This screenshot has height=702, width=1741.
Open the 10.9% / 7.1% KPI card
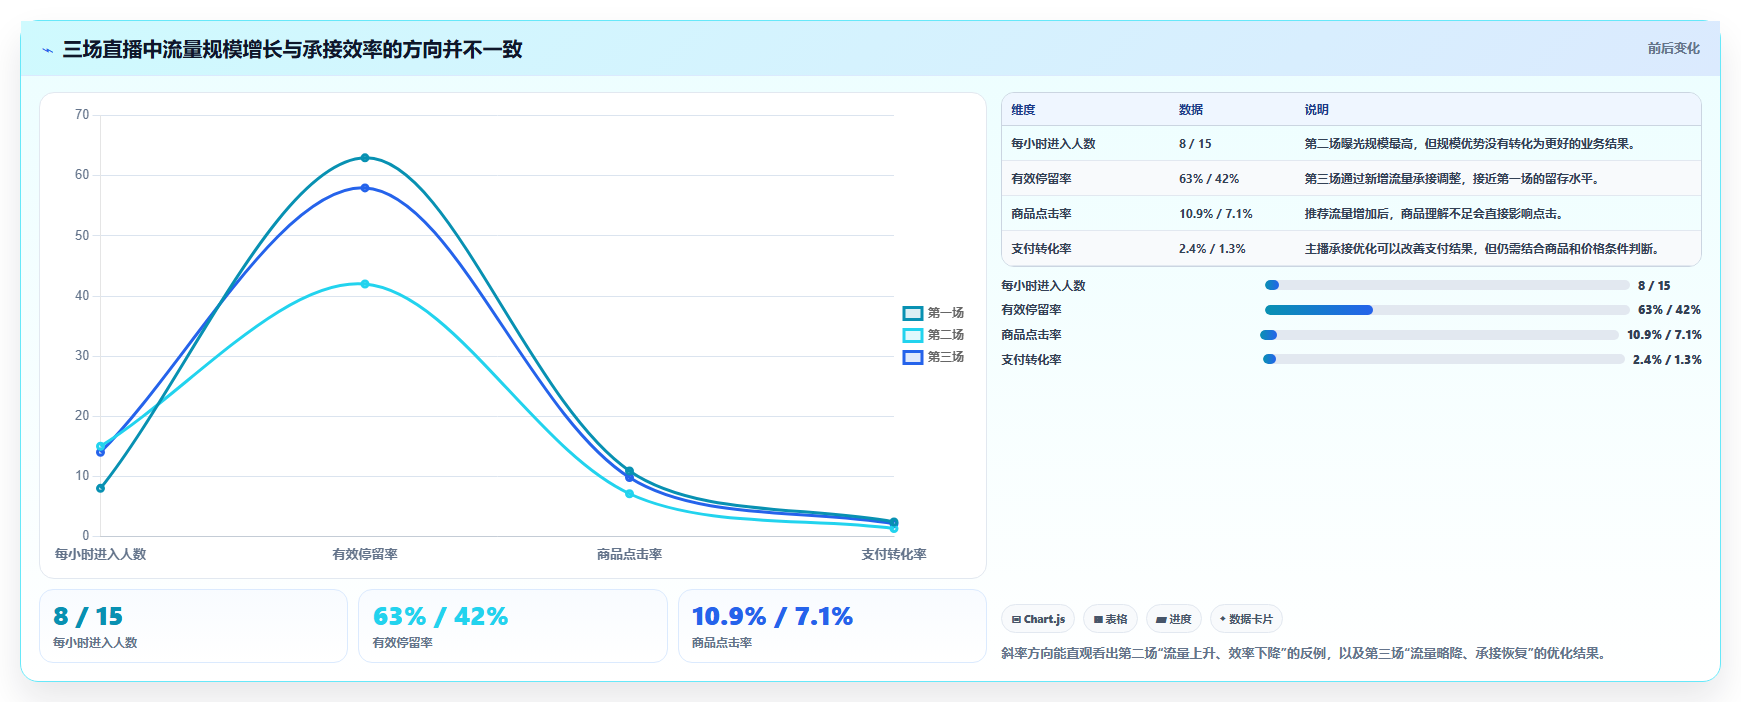pyautogui.click(x=832, y=626)
